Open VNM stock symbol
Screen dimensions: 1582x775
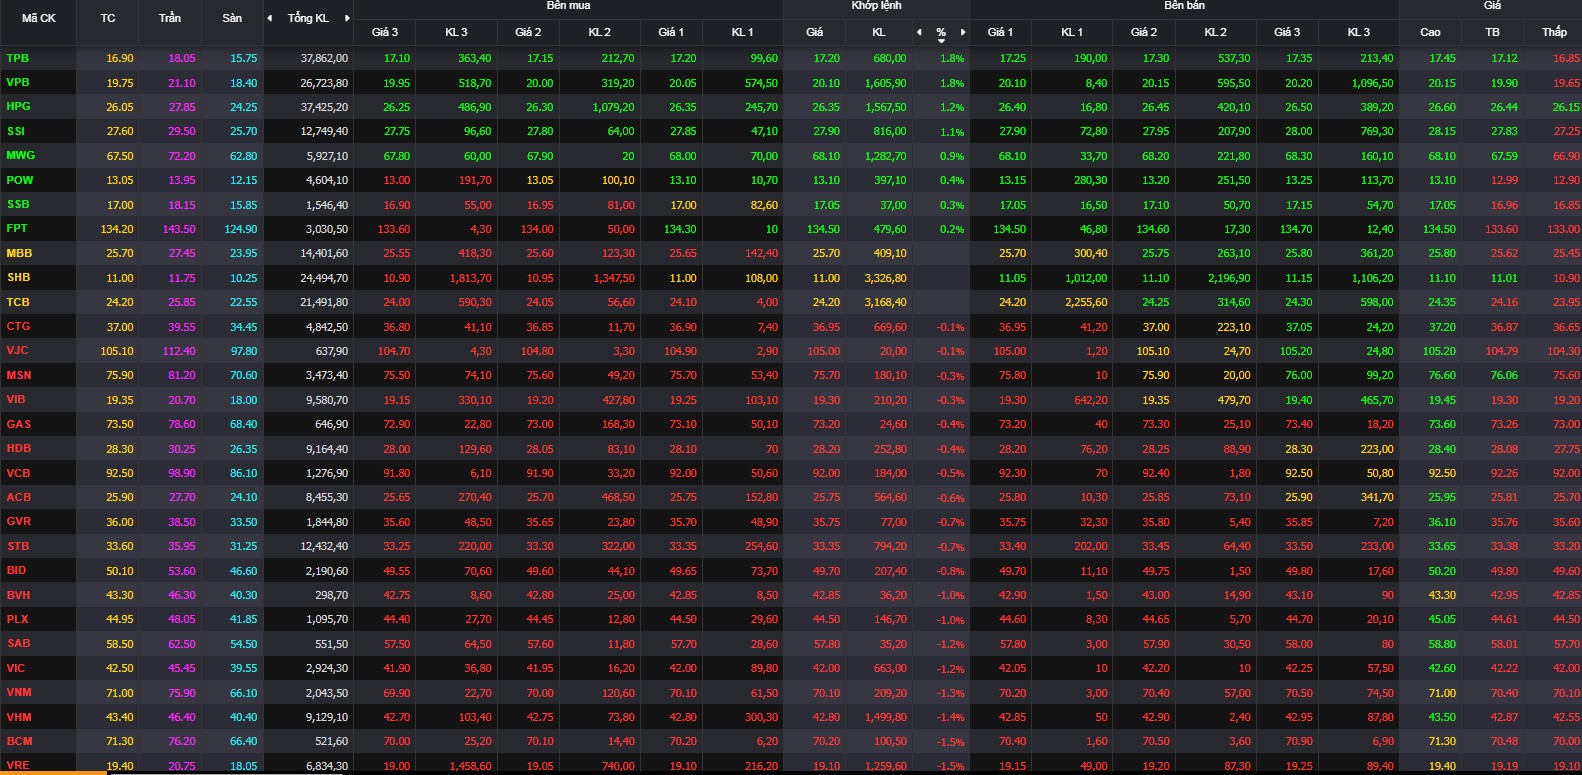pos(19,692)
